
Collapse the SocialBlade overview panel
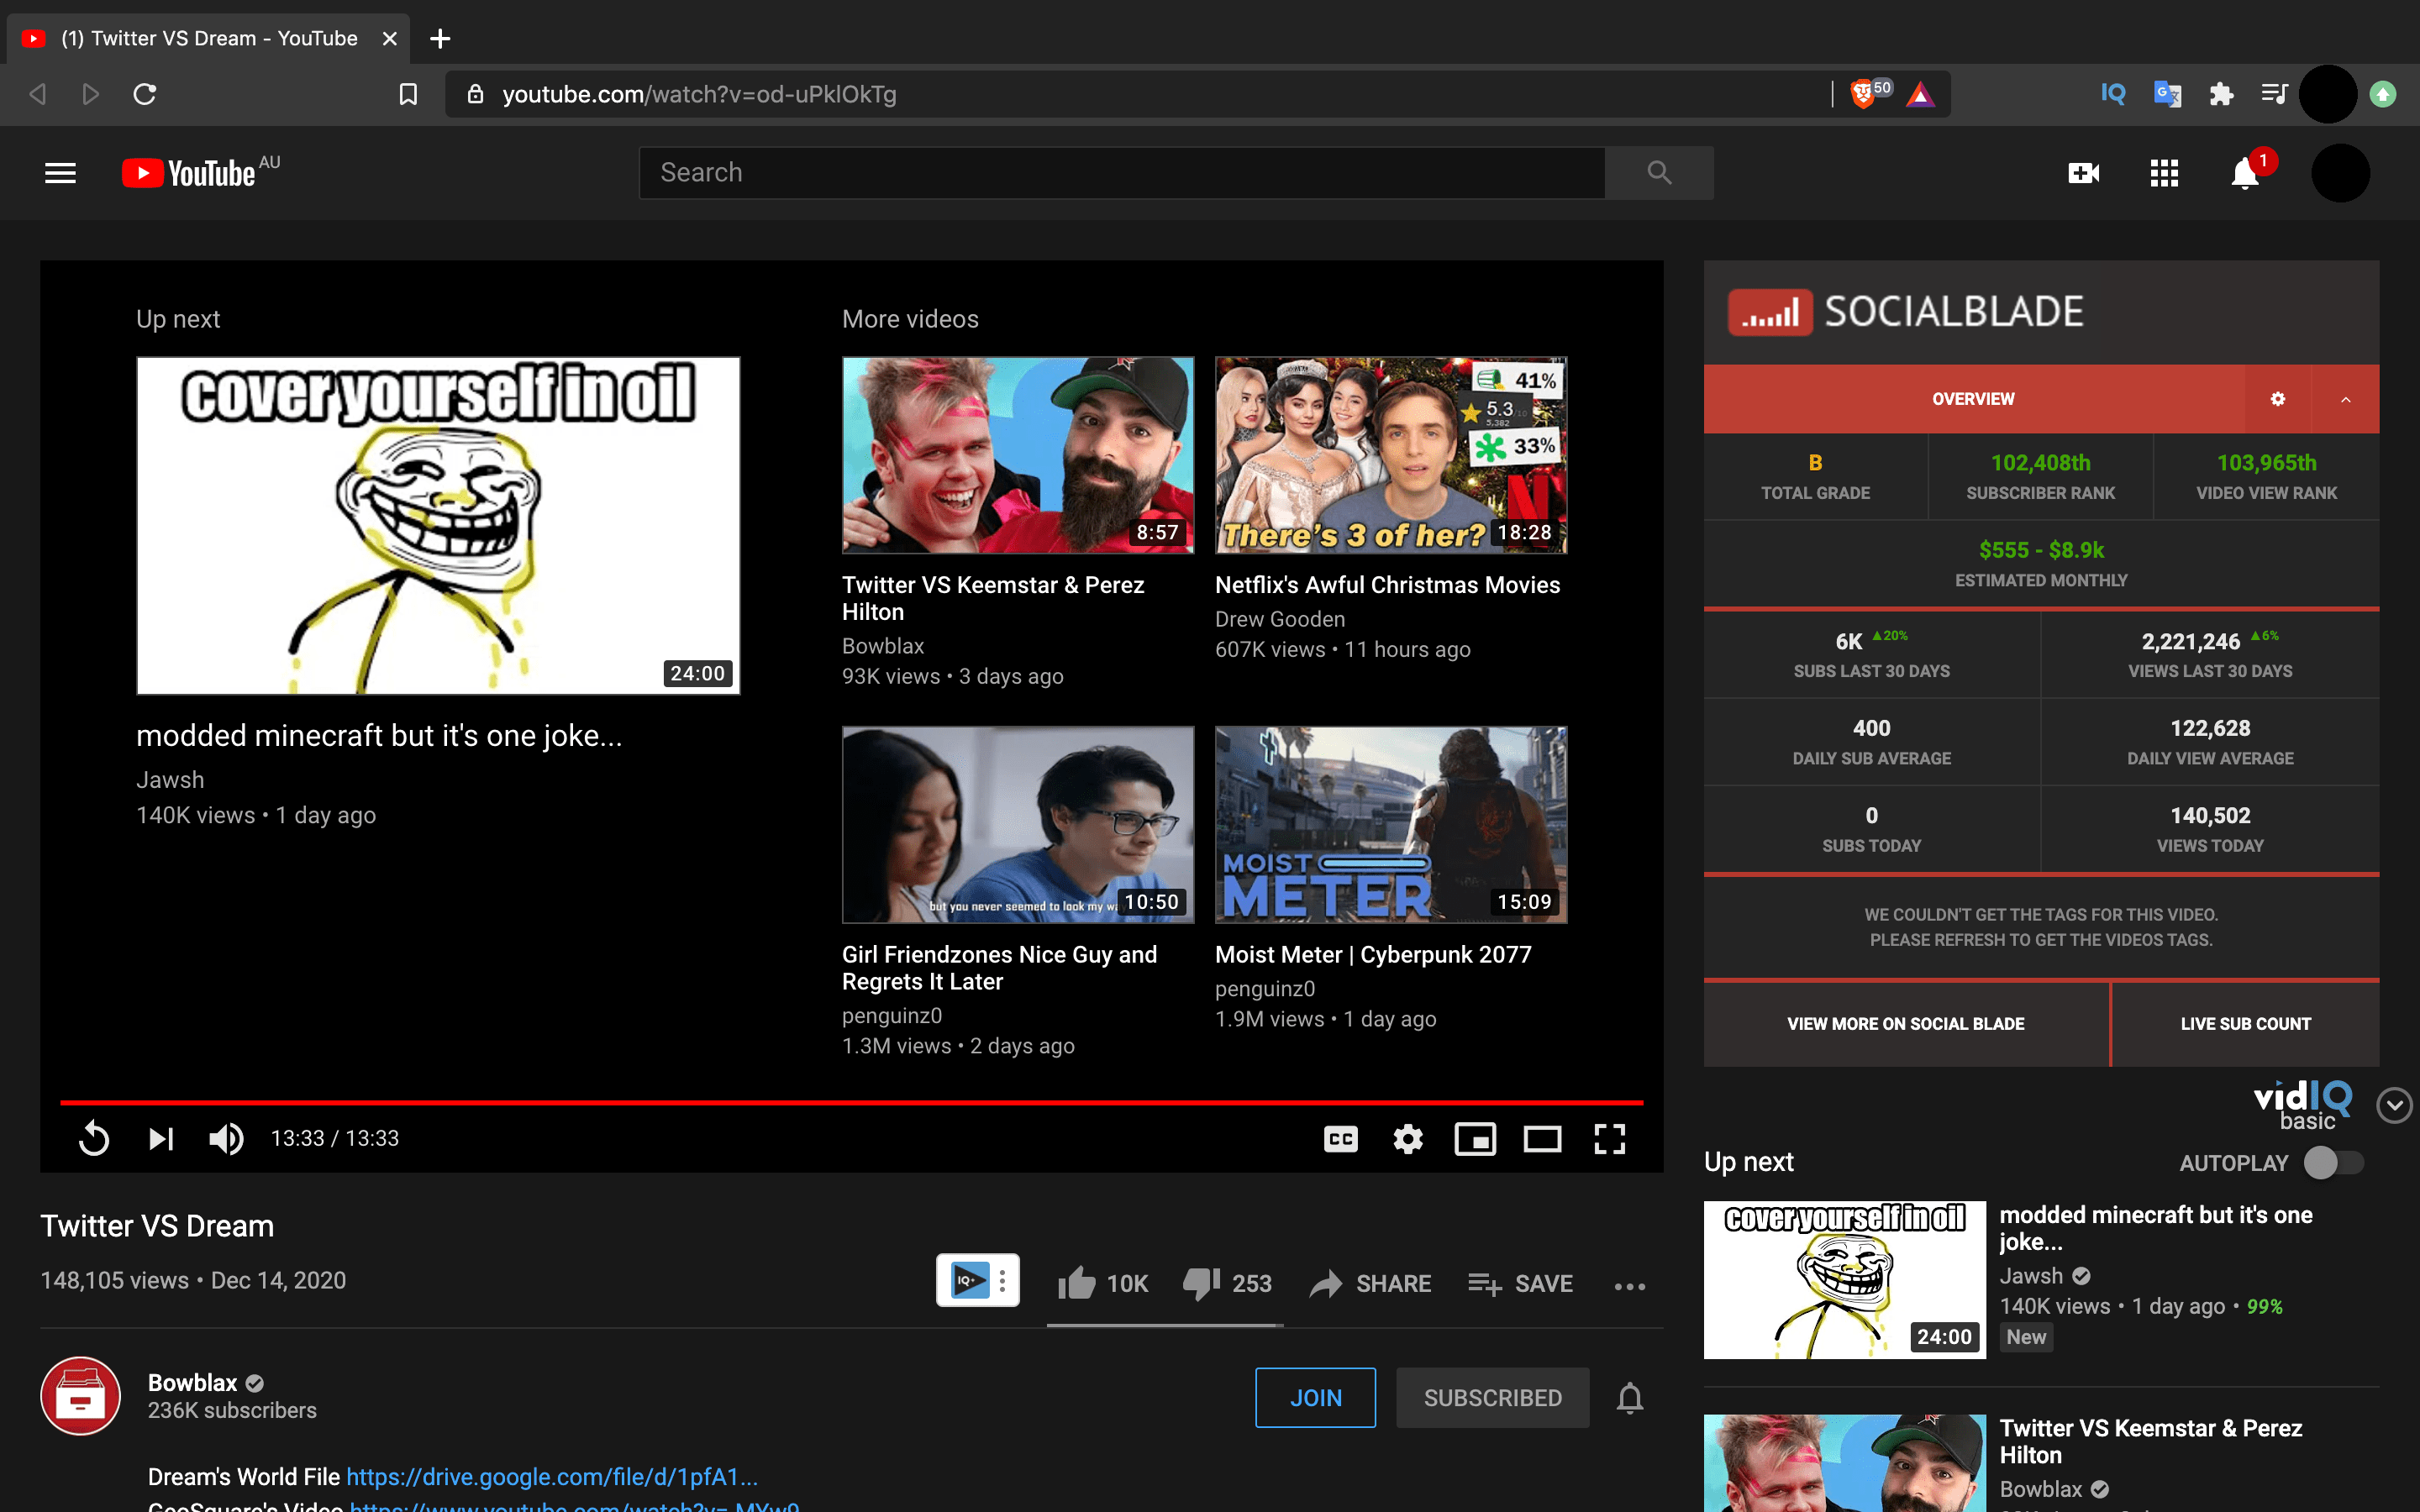click(2345, 398)
